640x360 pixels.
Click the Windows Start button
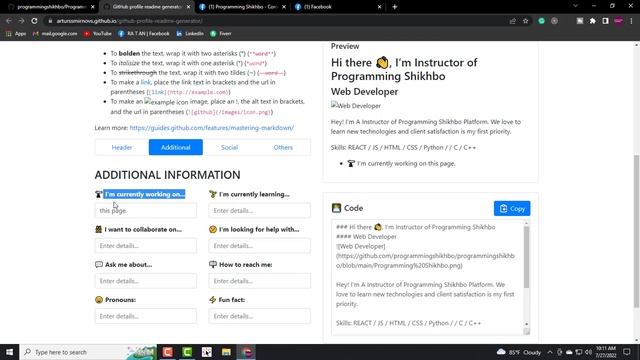tap(9, 352)
